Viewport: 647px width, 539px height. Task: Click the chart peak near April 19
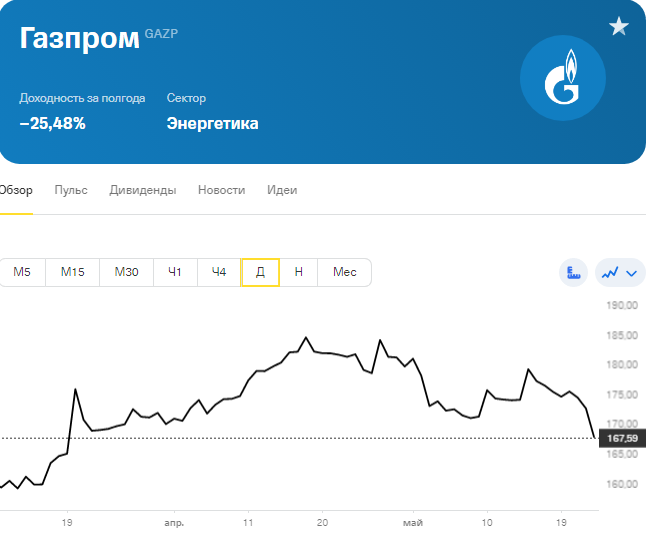point(306,338)
